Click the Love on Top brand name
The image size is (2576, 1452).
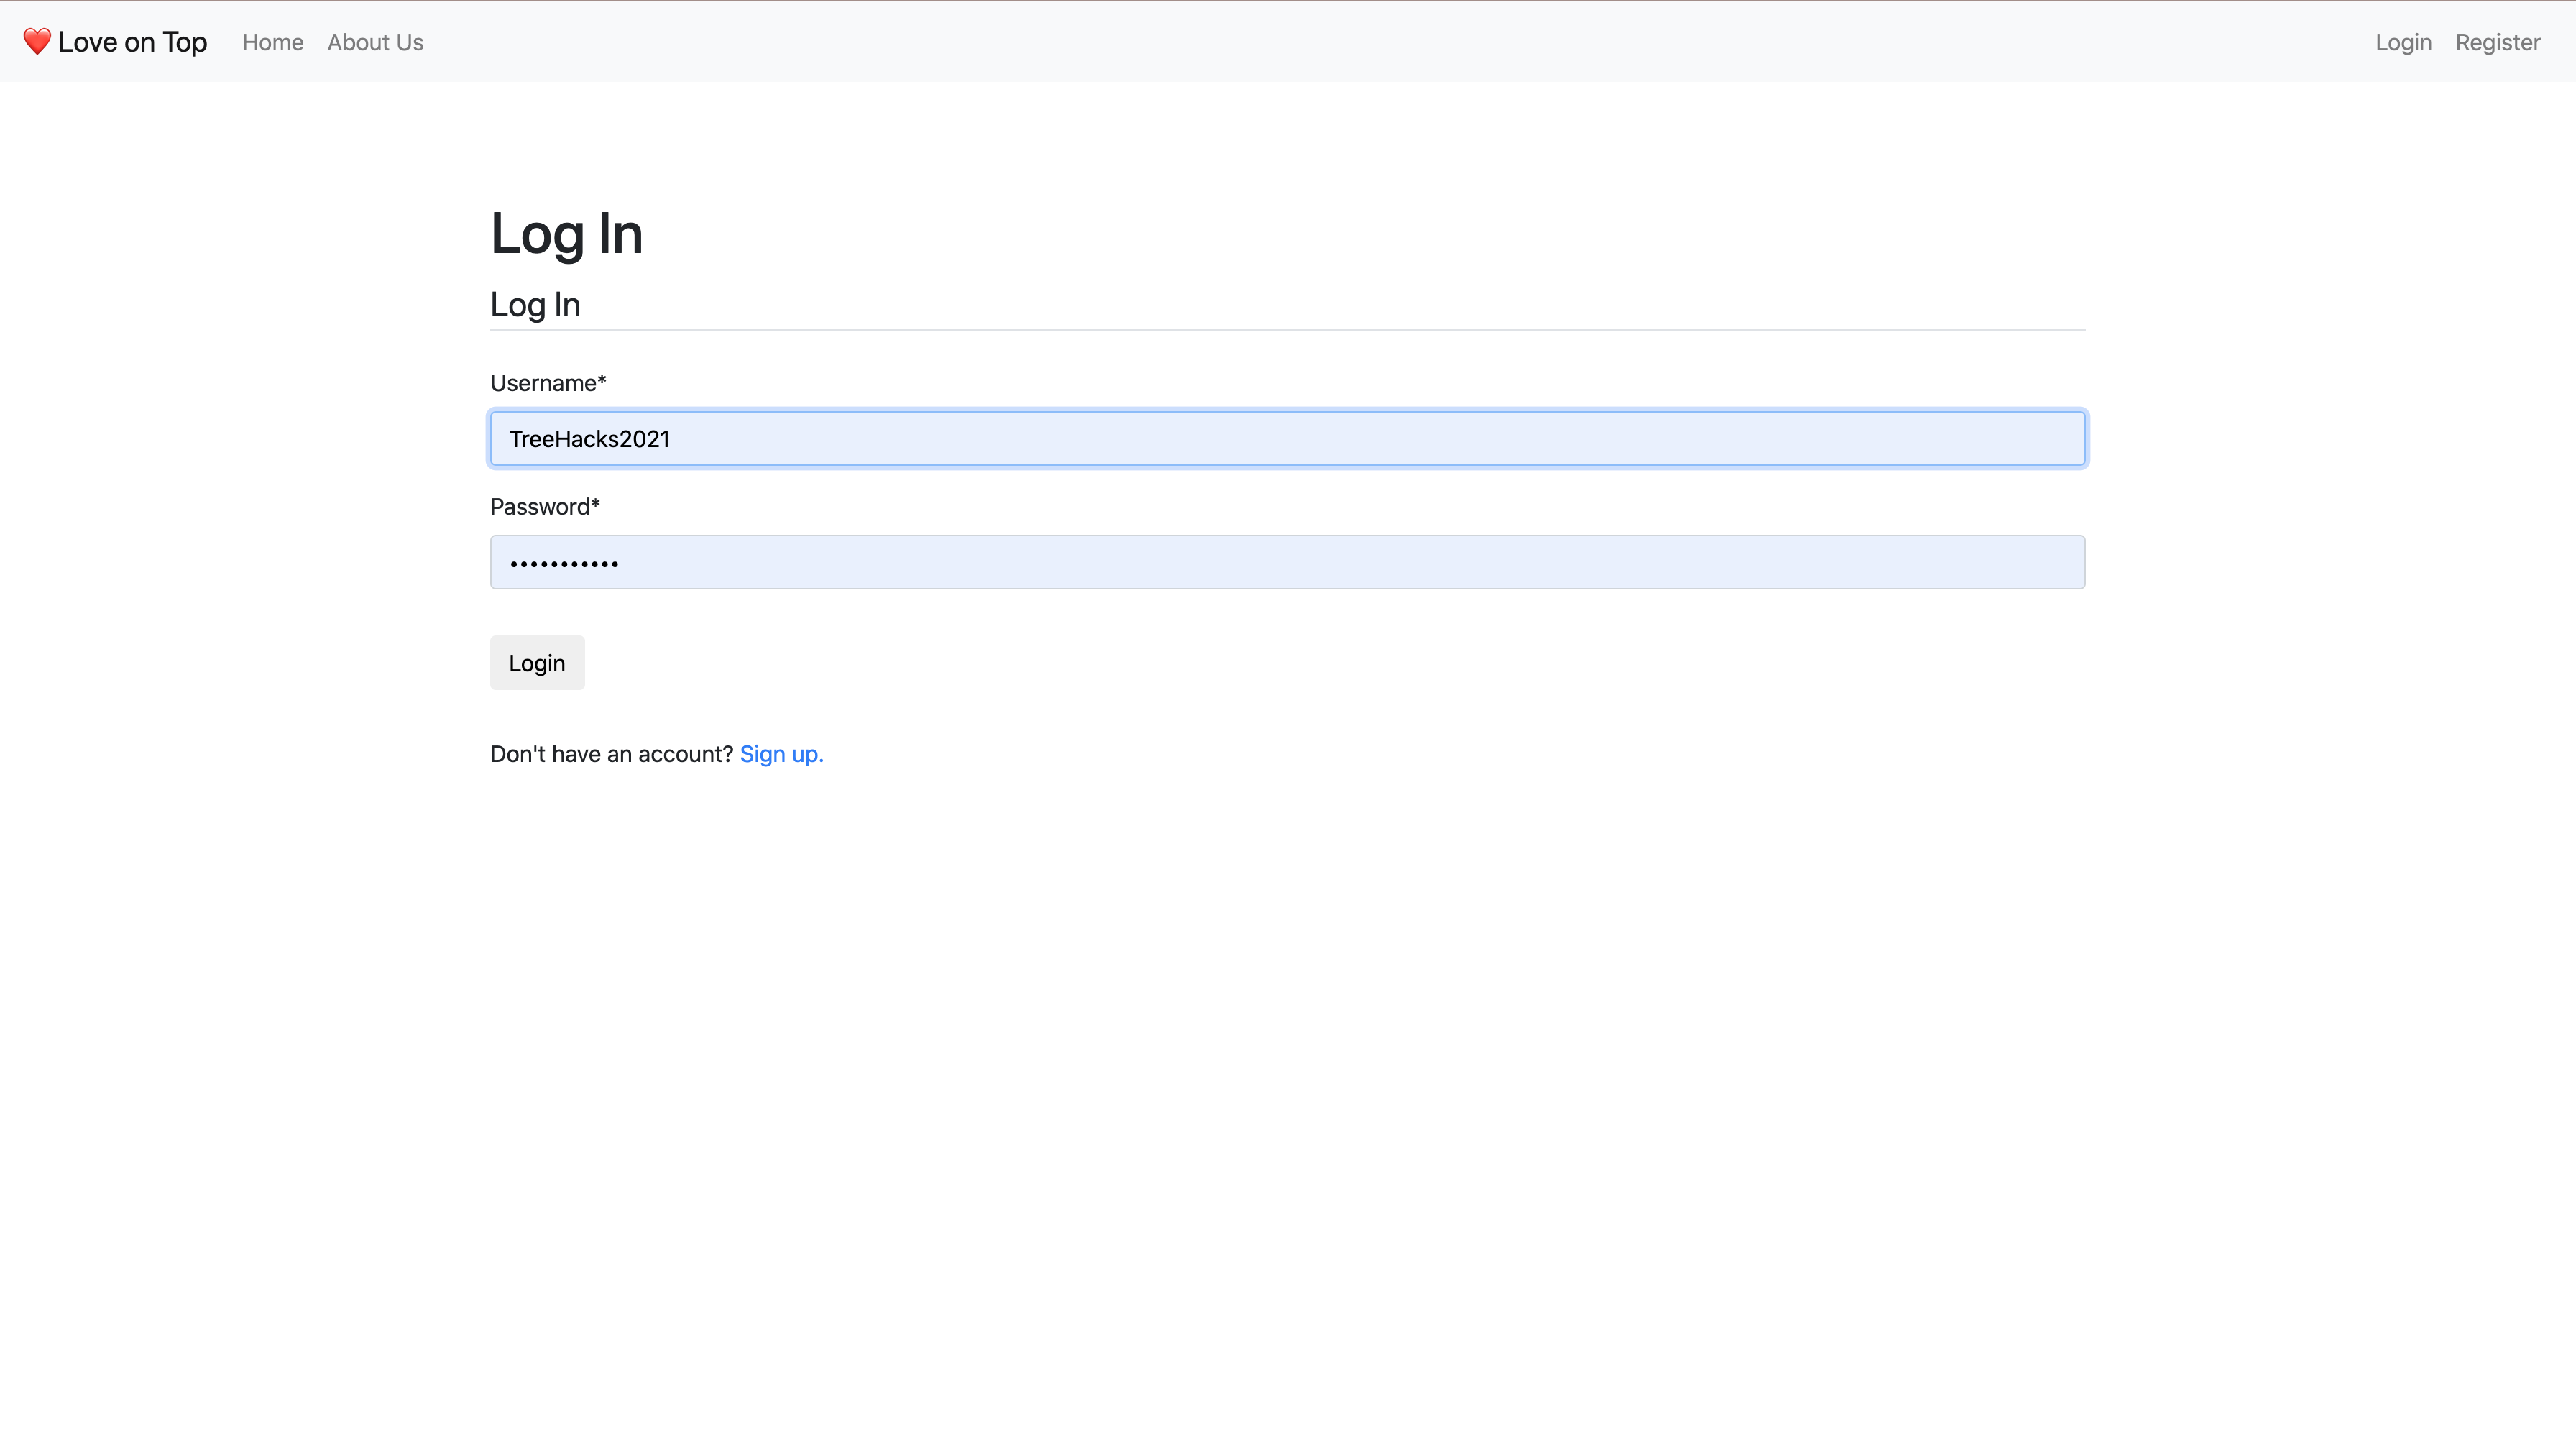coord(132,42)
